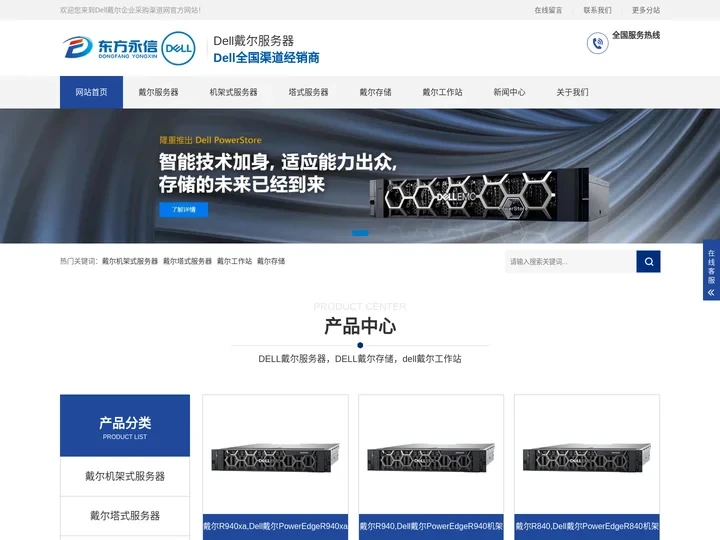Screen dimensions: 720x540
Task: Click the 戴尔R940,Dell product title bar
Action: pos(431,527)
